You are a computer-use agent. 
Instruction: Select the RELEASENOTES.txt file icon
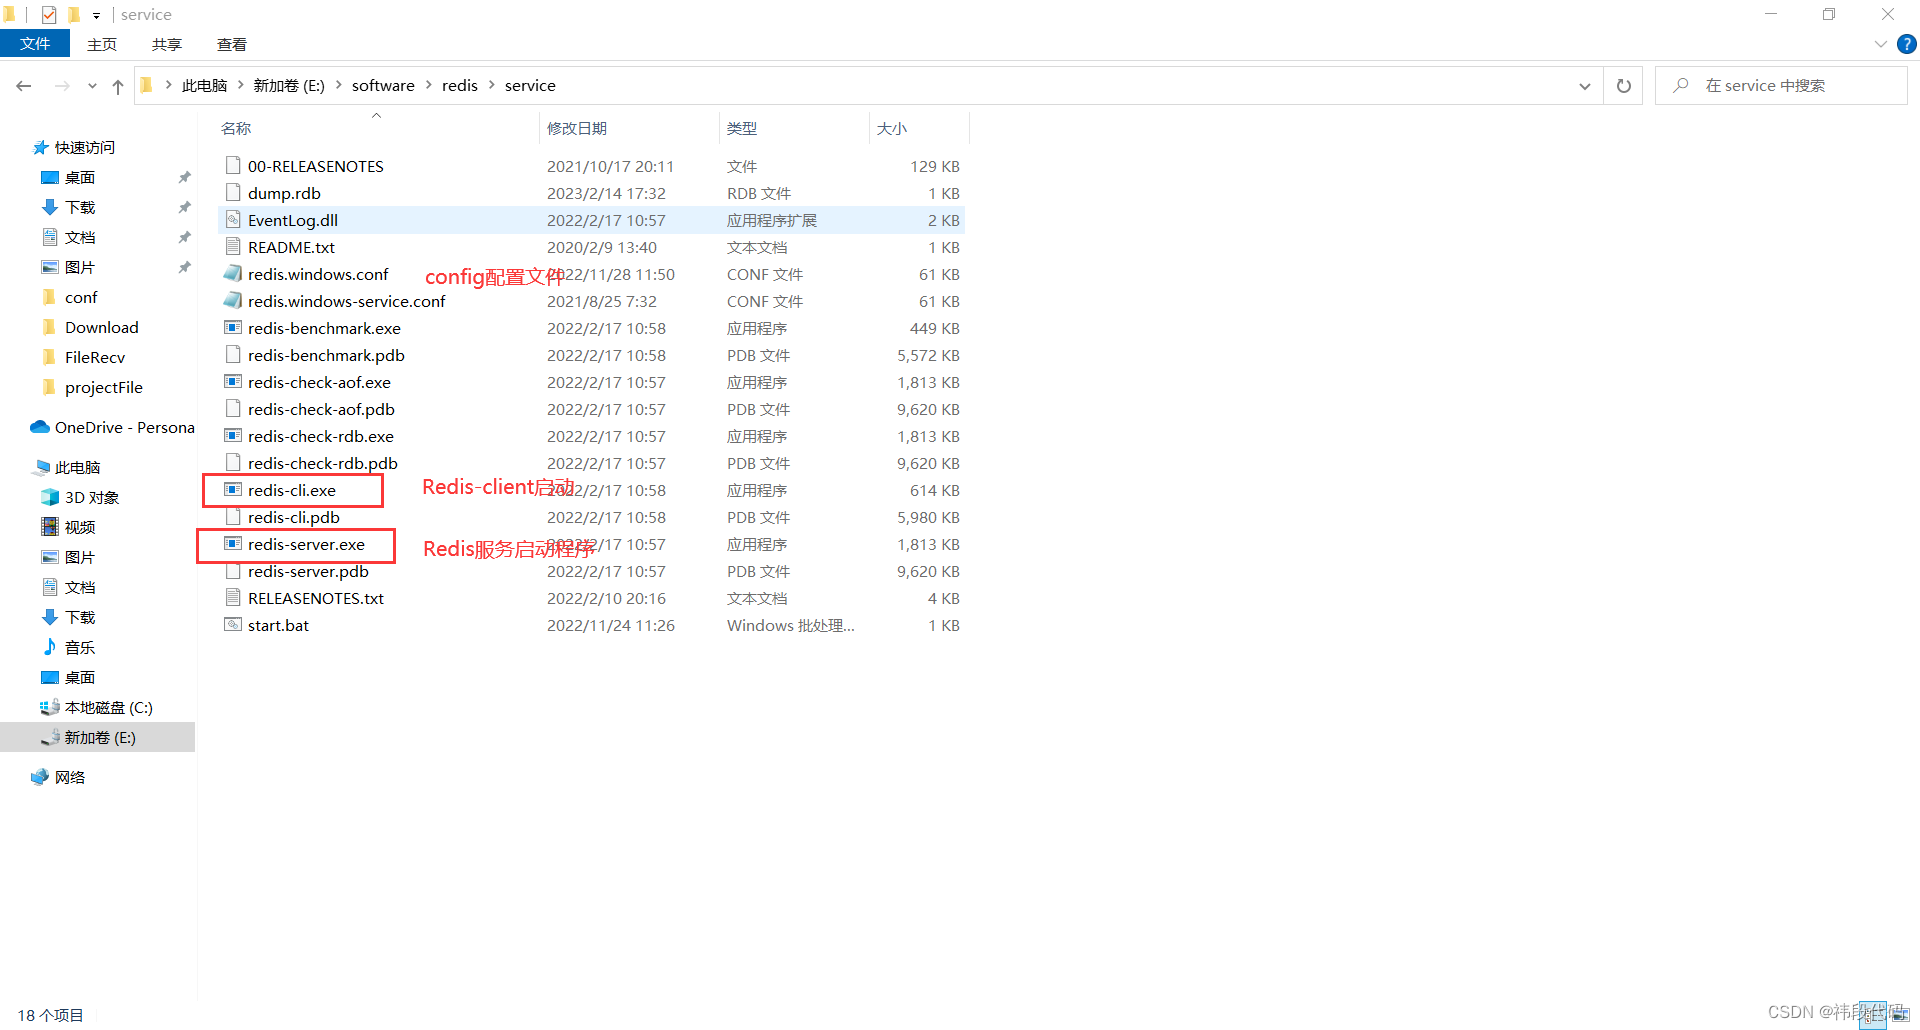(x=233, y=598)
